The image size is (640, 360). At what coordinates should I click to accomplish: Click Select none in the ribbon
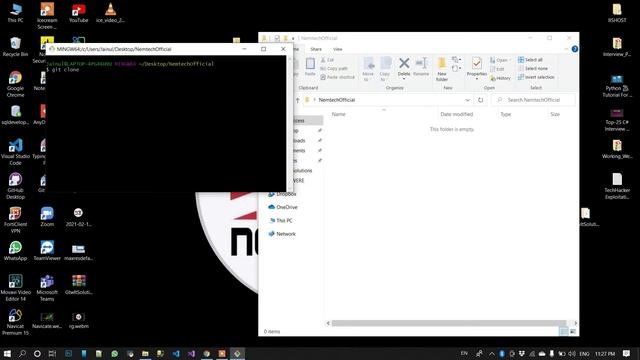(533, 69)
